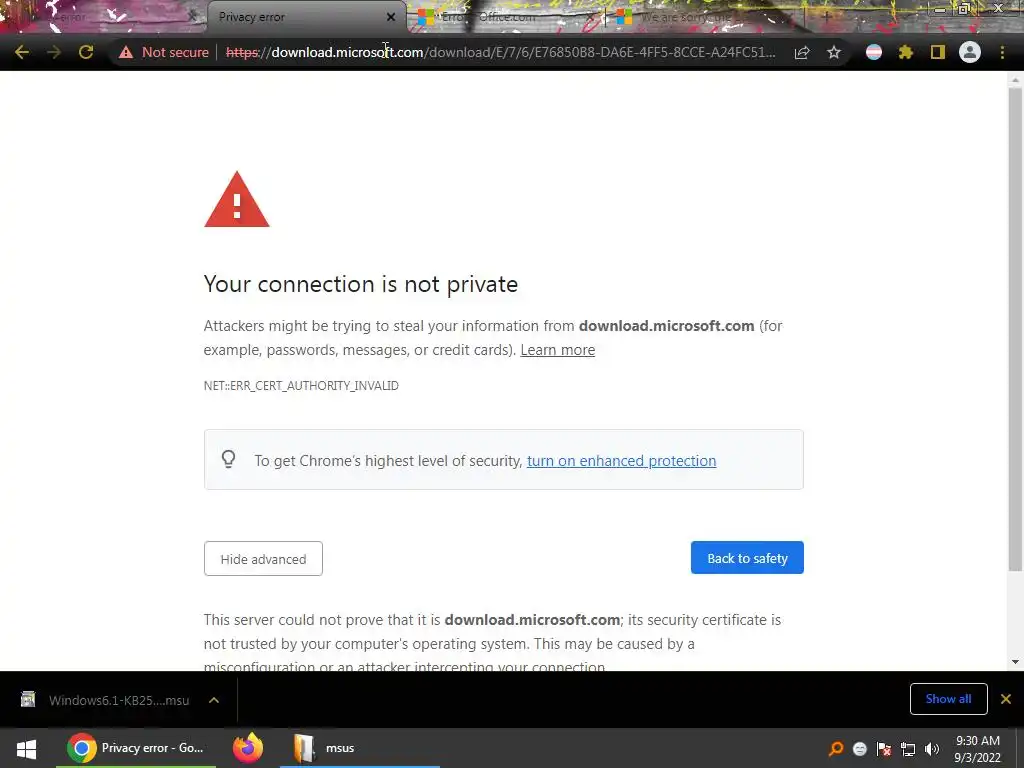Click the page scroll up arrow

click(x=1015, y=80)
